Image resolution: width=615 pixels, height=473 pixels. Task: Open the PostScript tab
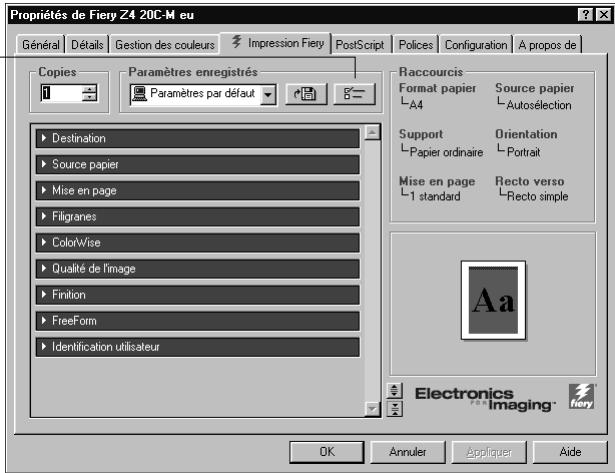[x=360, y=45]
